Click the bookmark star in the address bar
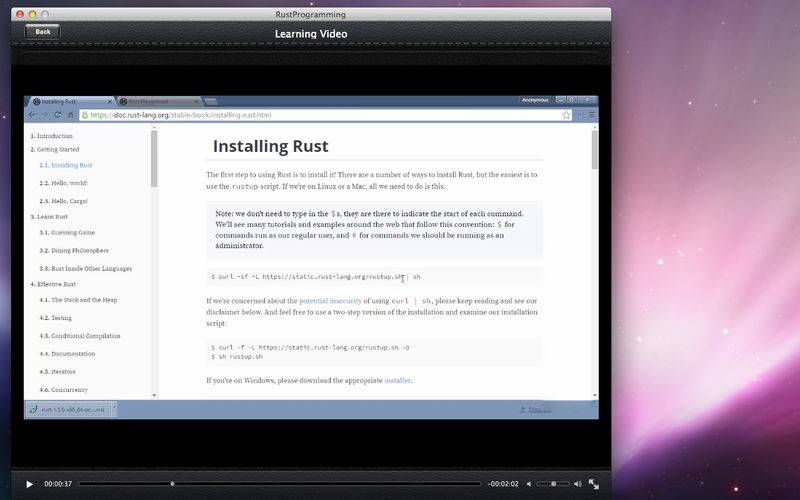 (566, 115)
